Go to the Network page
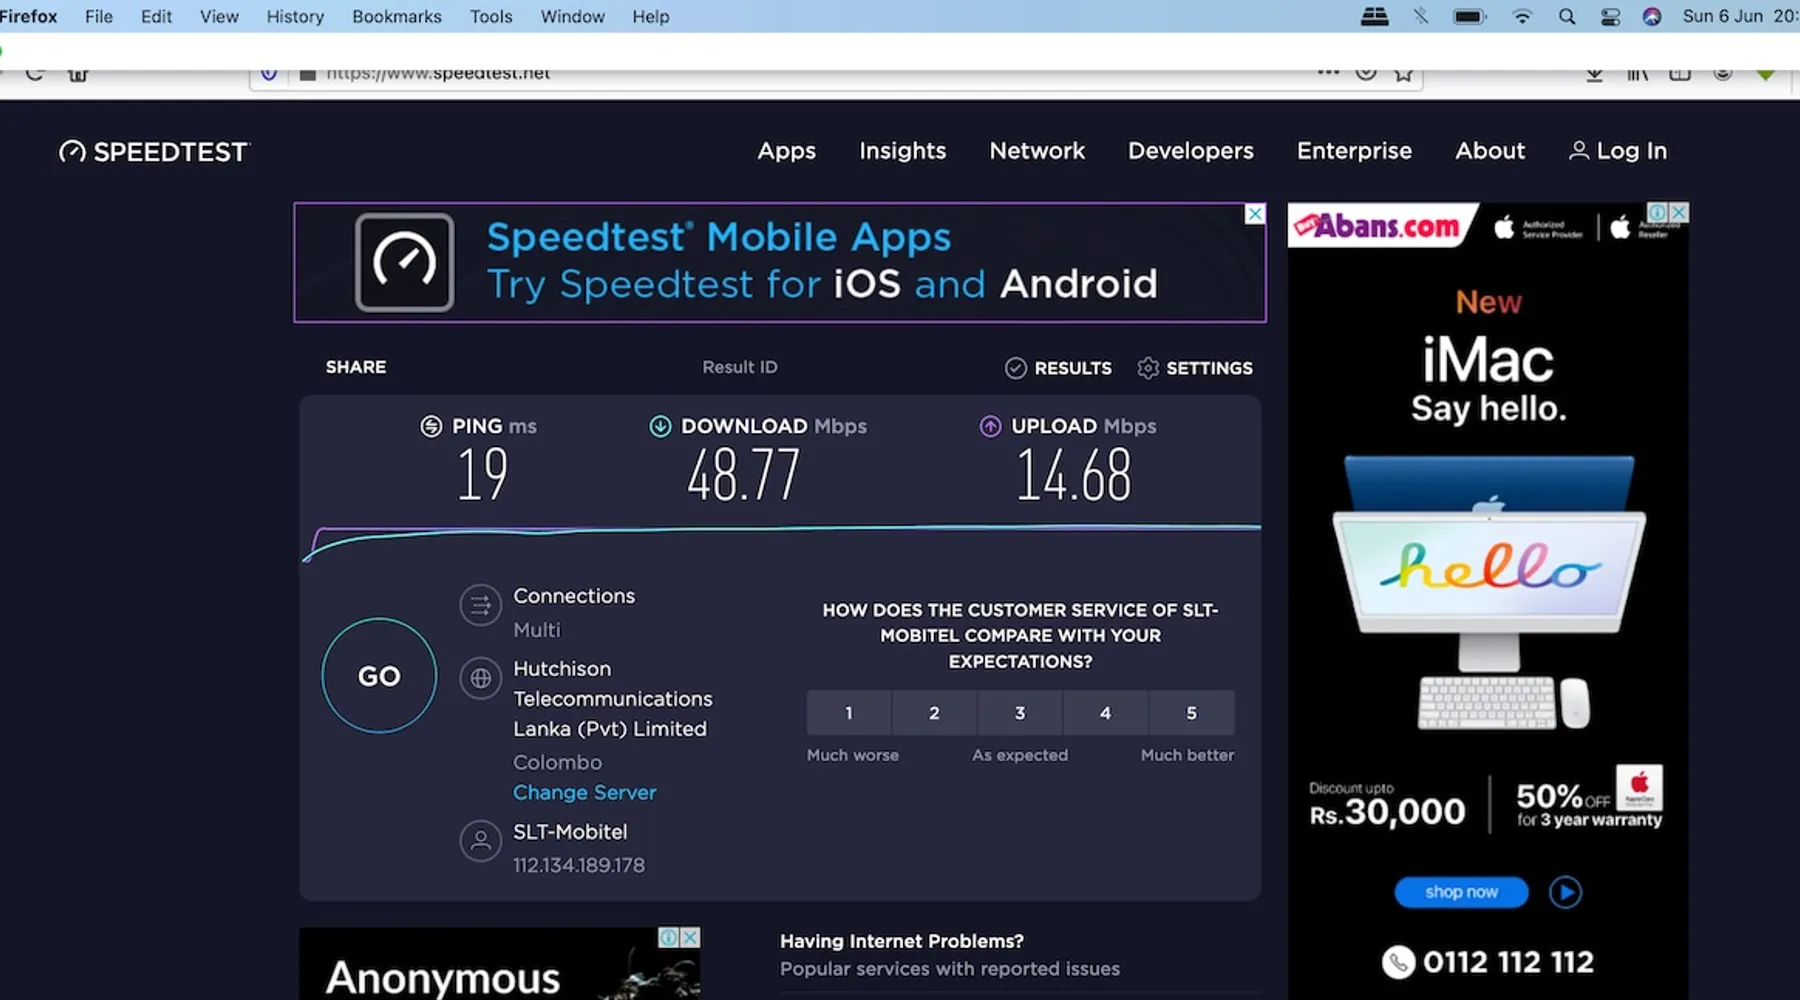The height and width of the screenshot is (1000, 1800). pyautogui.click(x=1037, y=151)
